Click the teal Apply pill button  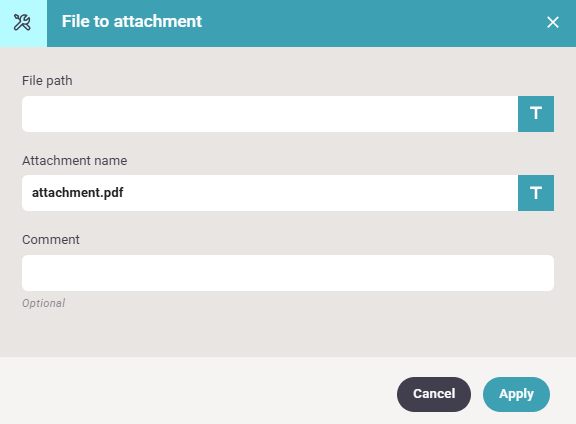516,394
